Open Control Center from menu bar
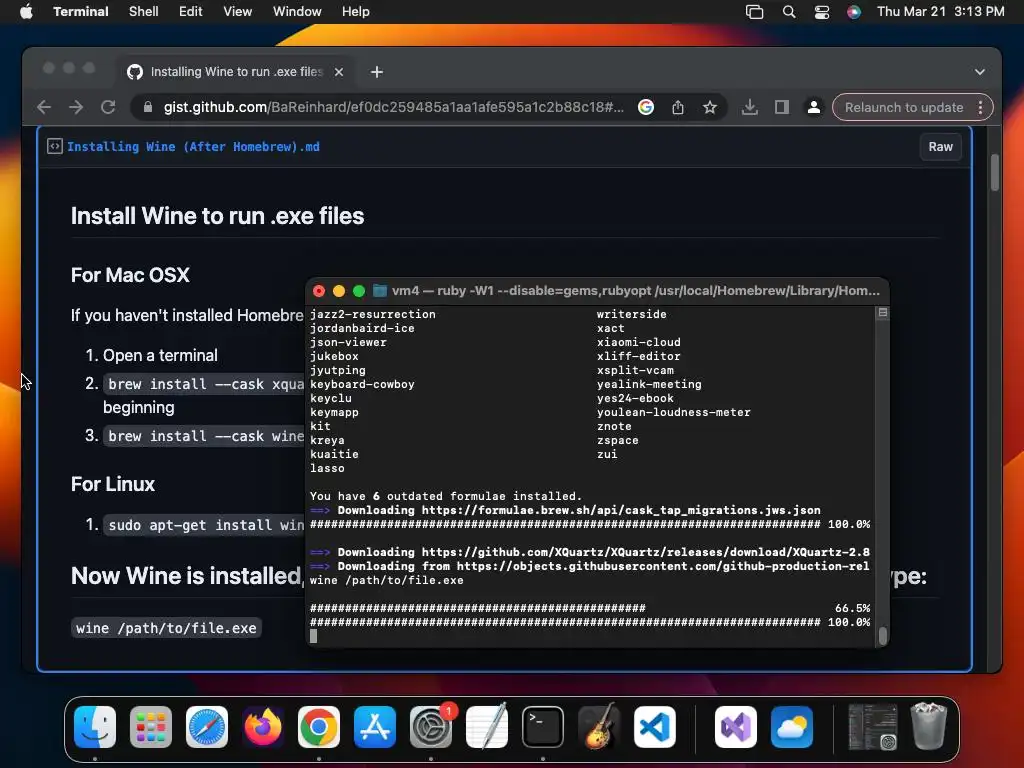The image size is (1024, 768). [822, 12]
